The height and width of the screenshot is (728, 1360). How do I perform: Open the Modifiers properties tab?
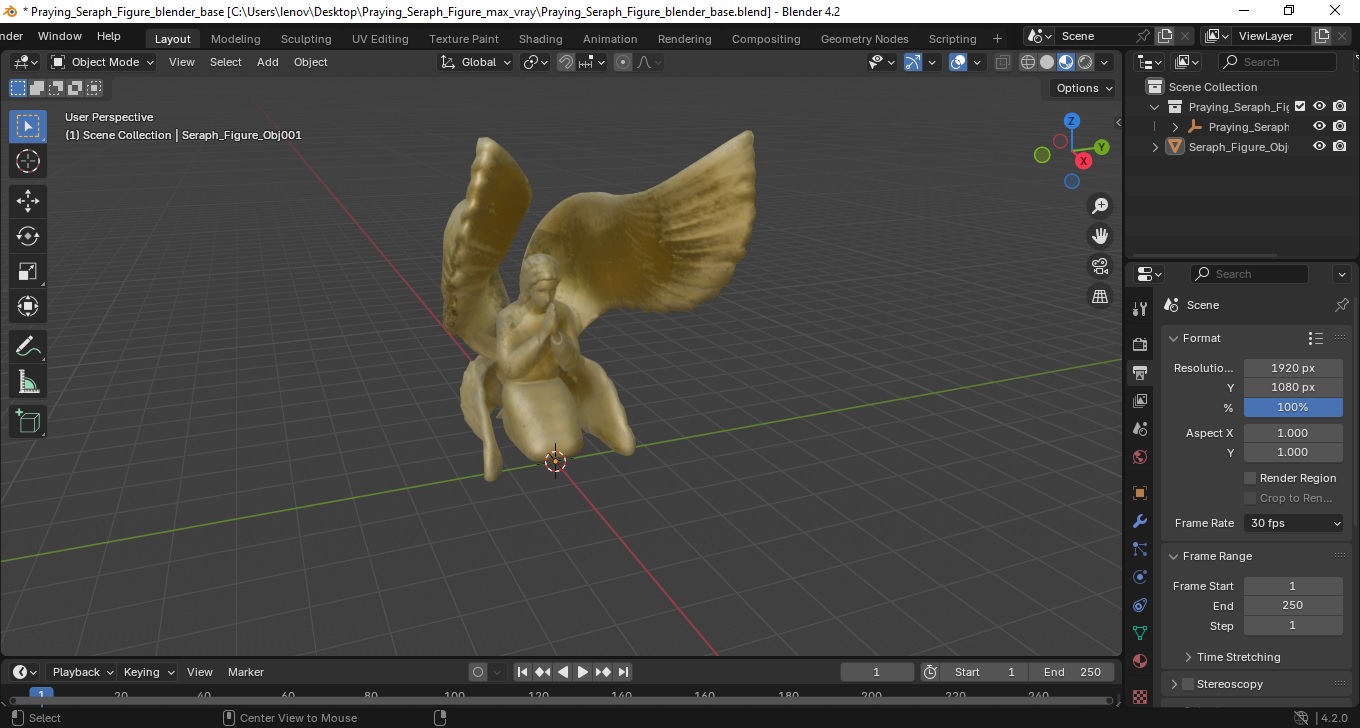[1140, 521]
